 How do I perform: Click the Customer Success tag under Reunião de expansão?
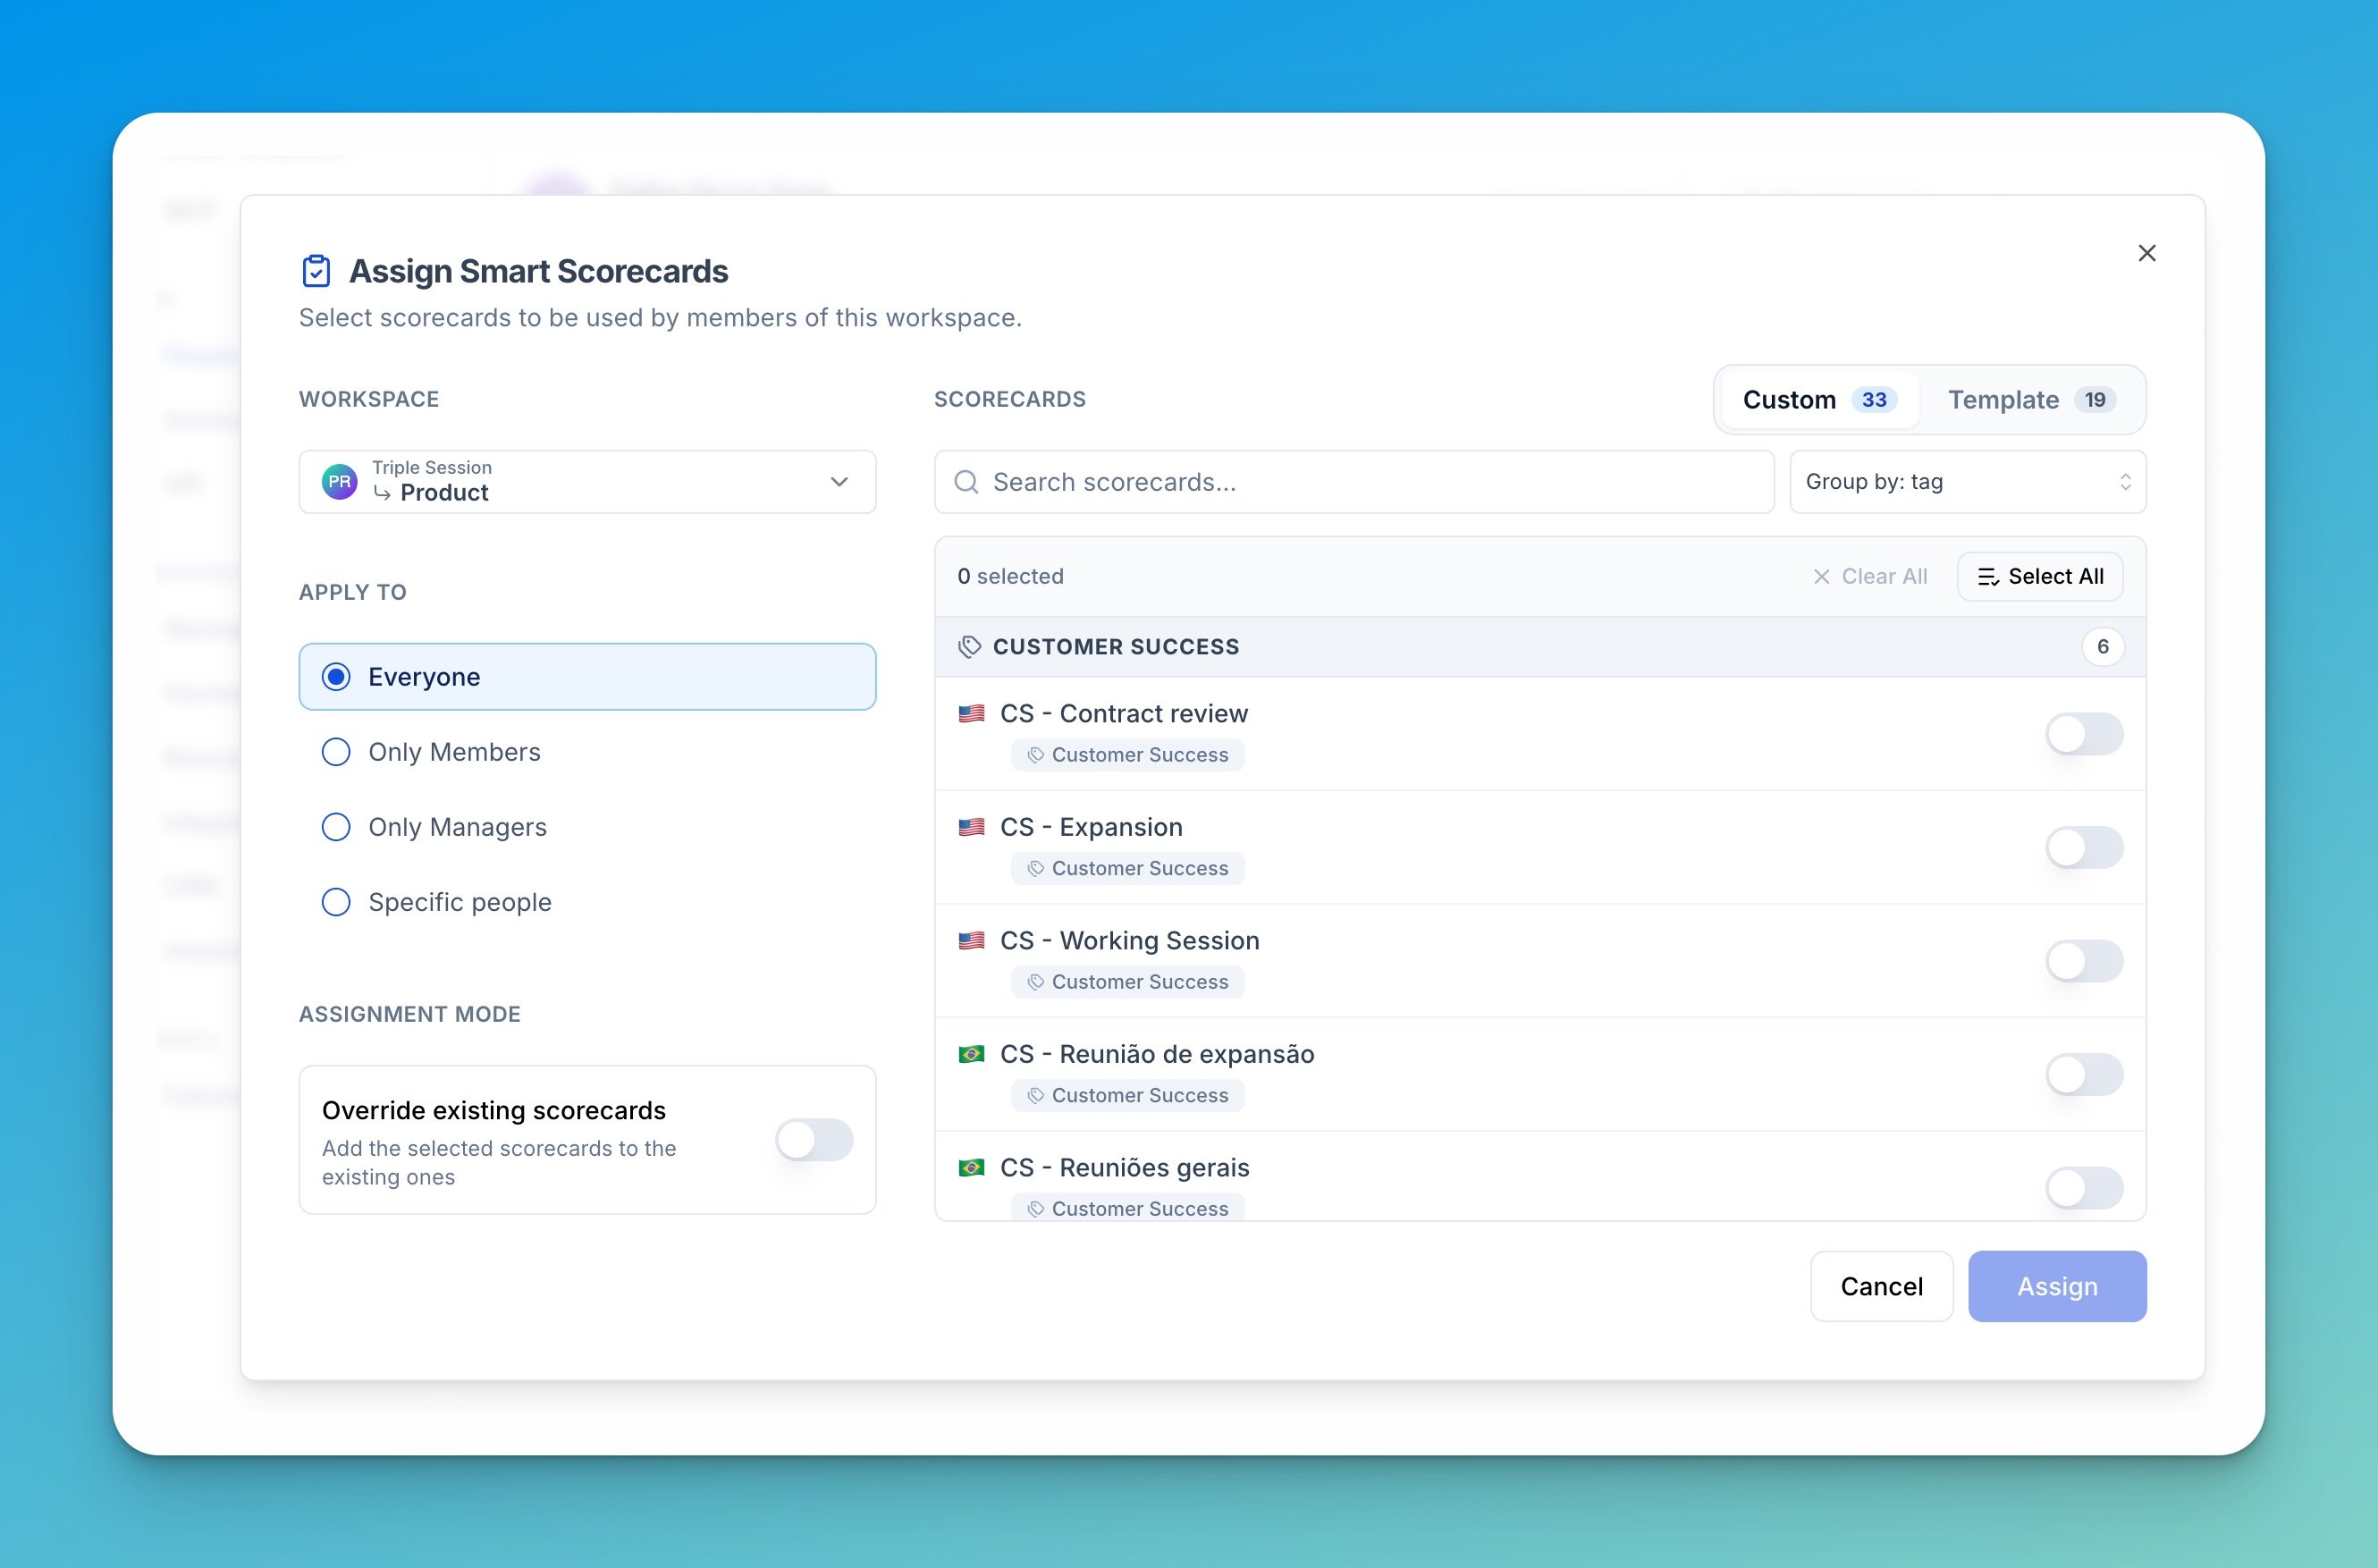[x=1128, y=1095]
